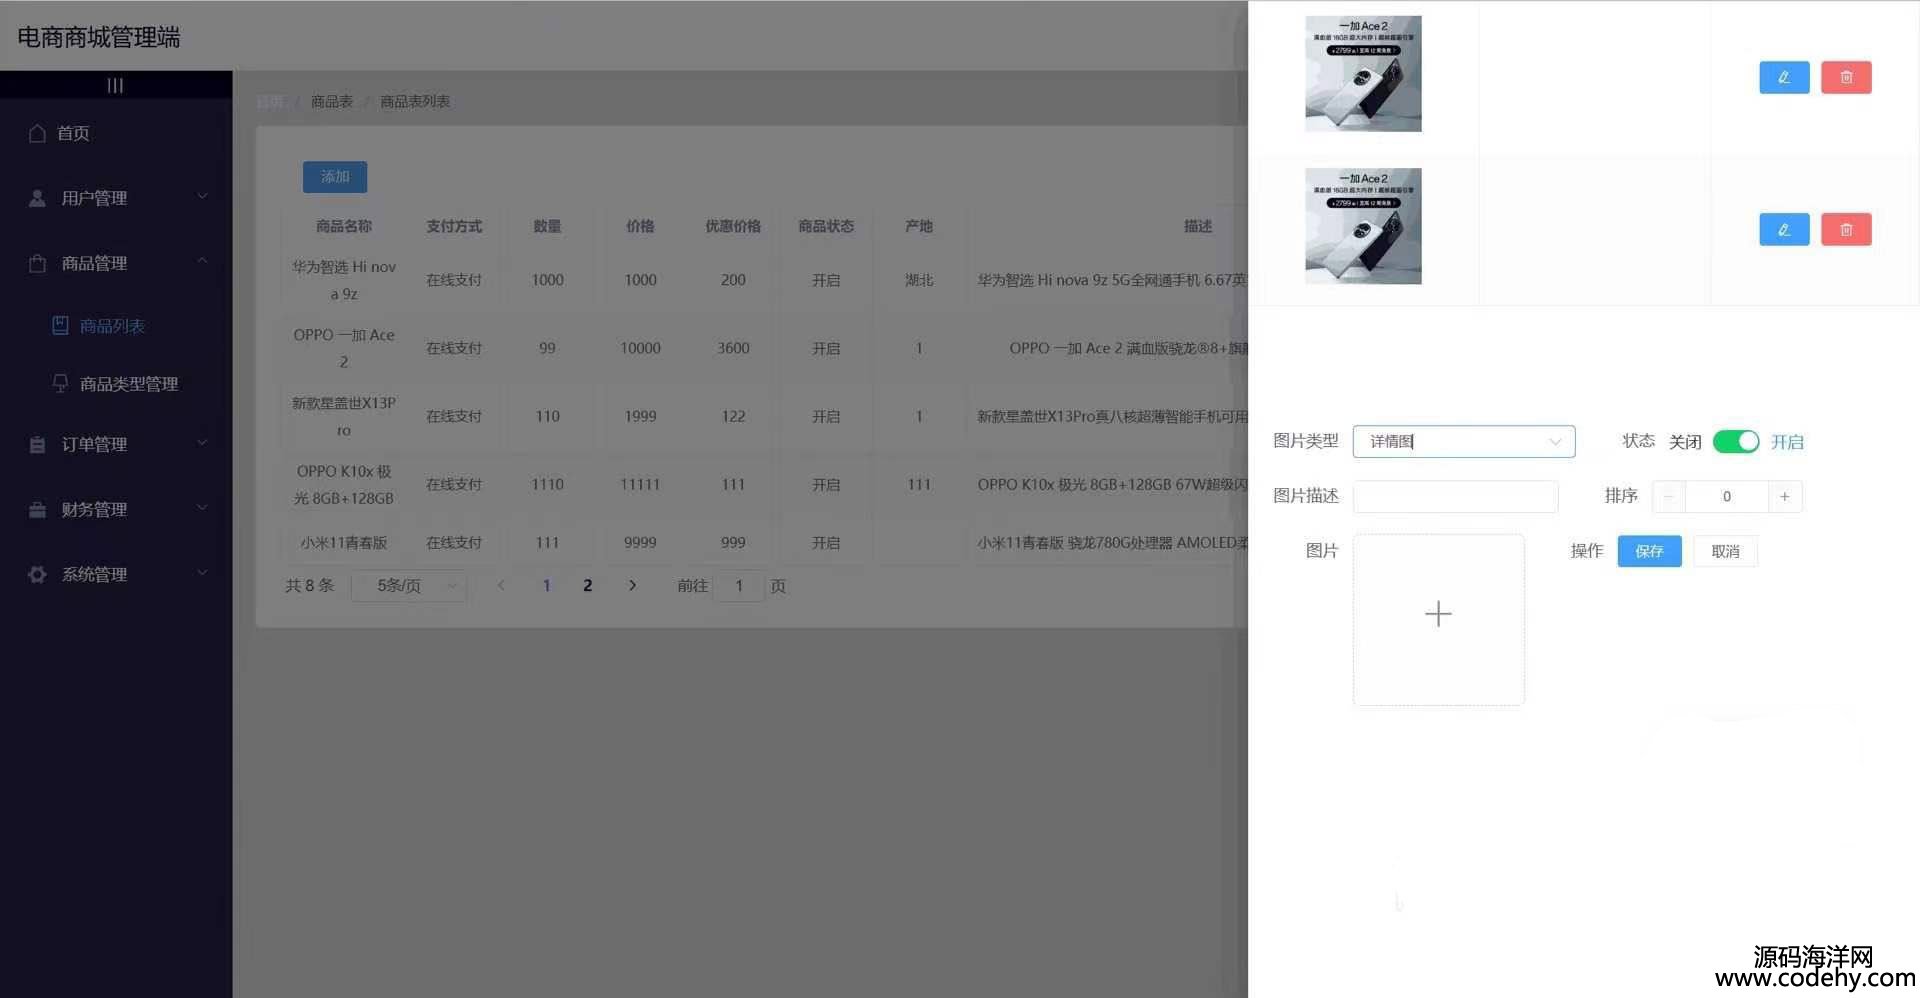The width and height of the screenshot is (1920, 998).
Task: Click the gear icon beside 系统管理
Action: 37,574
